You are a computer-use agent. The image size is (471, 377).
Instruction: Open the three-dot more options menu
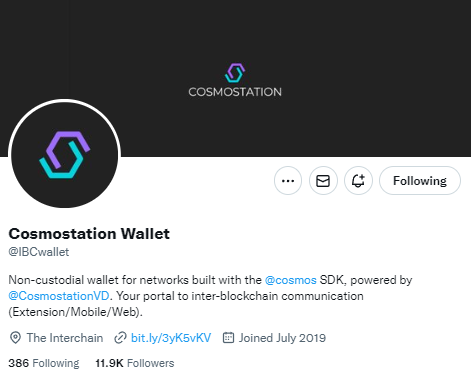point(288,181)
